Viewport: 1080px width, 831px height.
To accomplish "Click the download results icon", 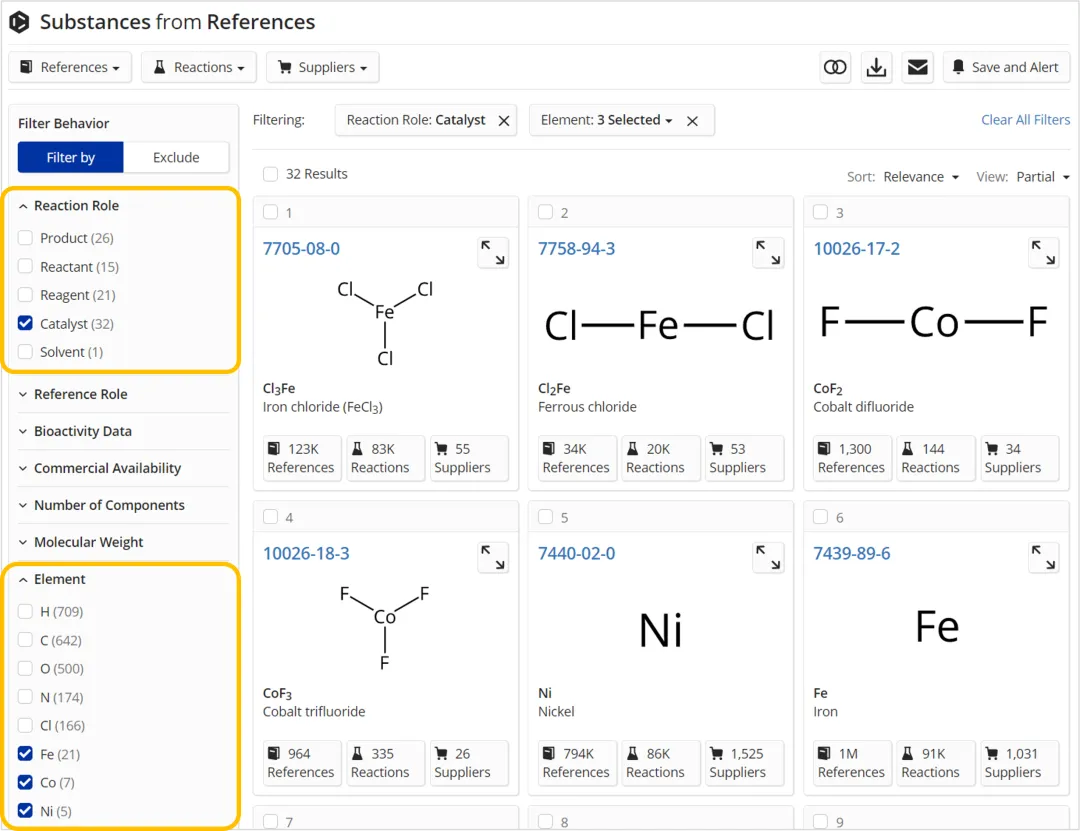I will coord(877,67).
